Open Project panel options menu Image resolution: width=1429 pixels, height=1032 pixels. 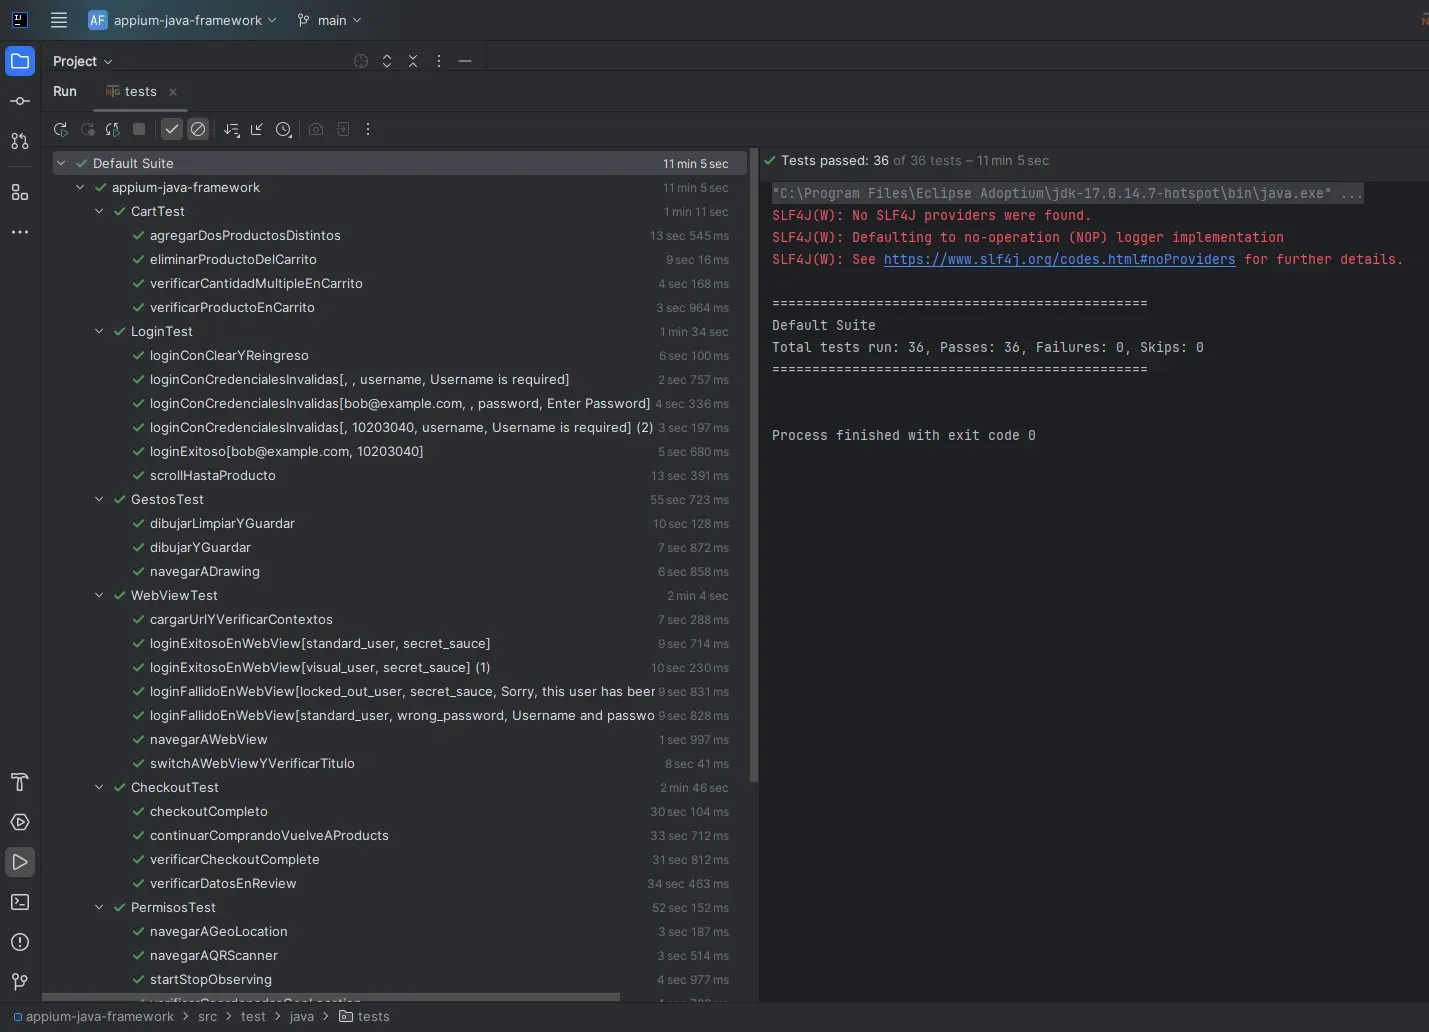439,61
